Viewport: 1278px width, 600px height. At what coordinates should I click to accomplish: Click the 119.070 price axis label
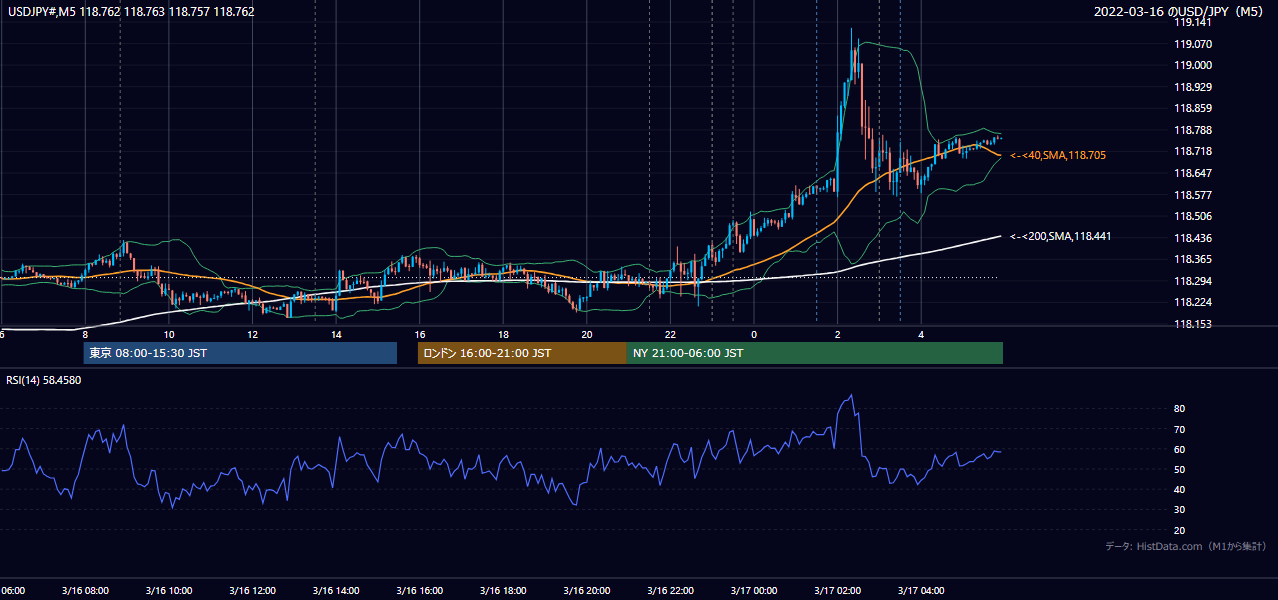pos(1191,44)
